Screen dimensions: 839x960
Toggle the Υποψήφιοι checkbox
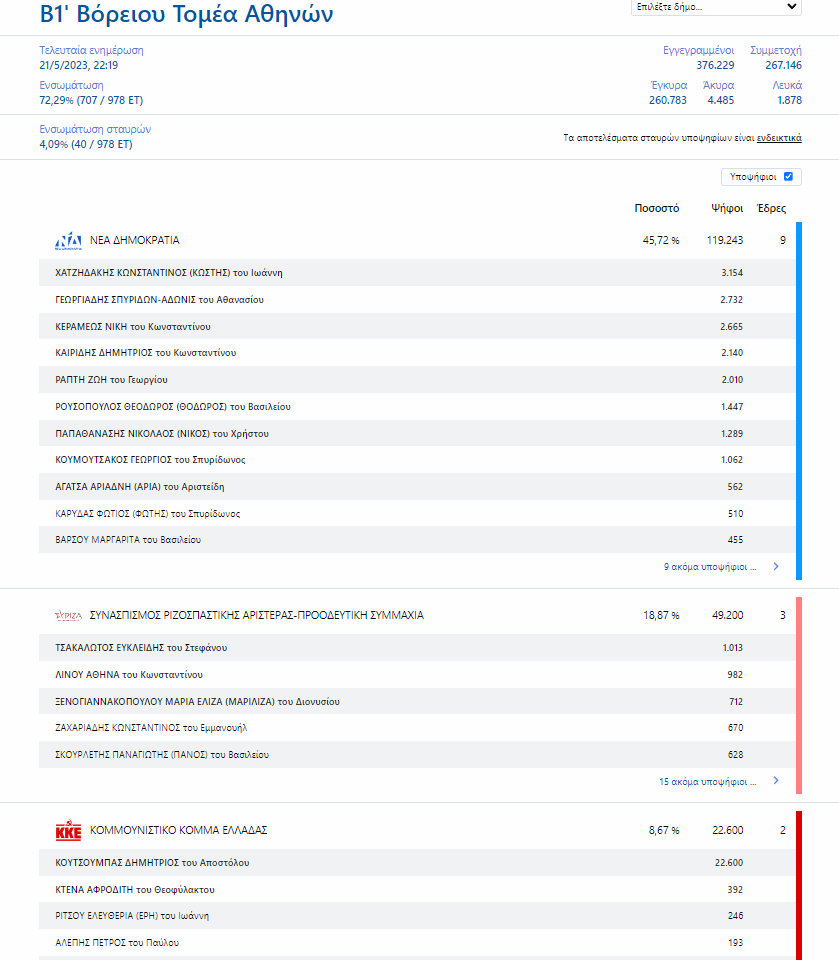pyautogui.click(x=788, y=177)
